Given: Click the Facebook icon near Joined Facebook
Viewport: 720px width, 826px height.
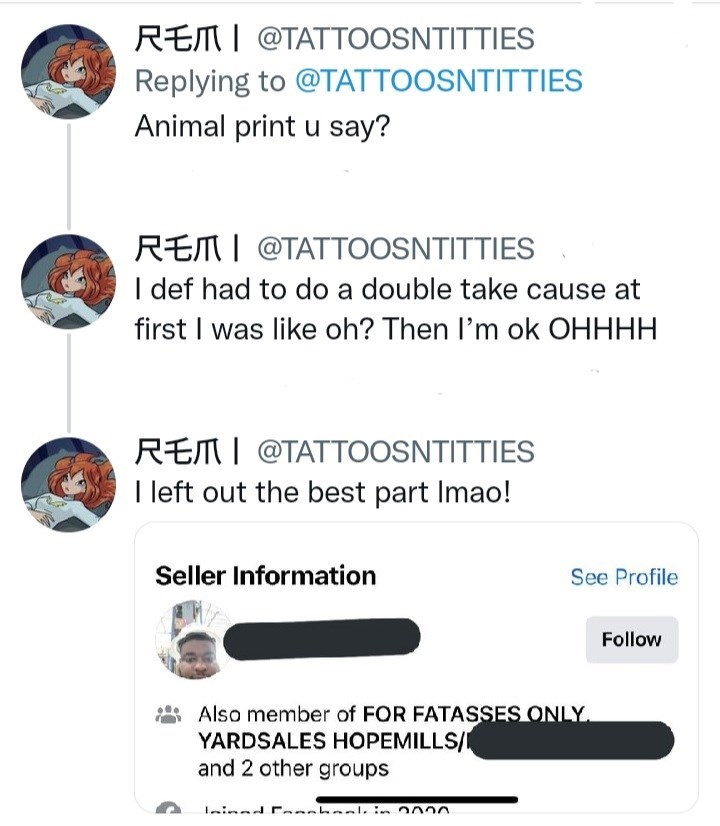Looking at the screenshot, I should tap(169, 808).
